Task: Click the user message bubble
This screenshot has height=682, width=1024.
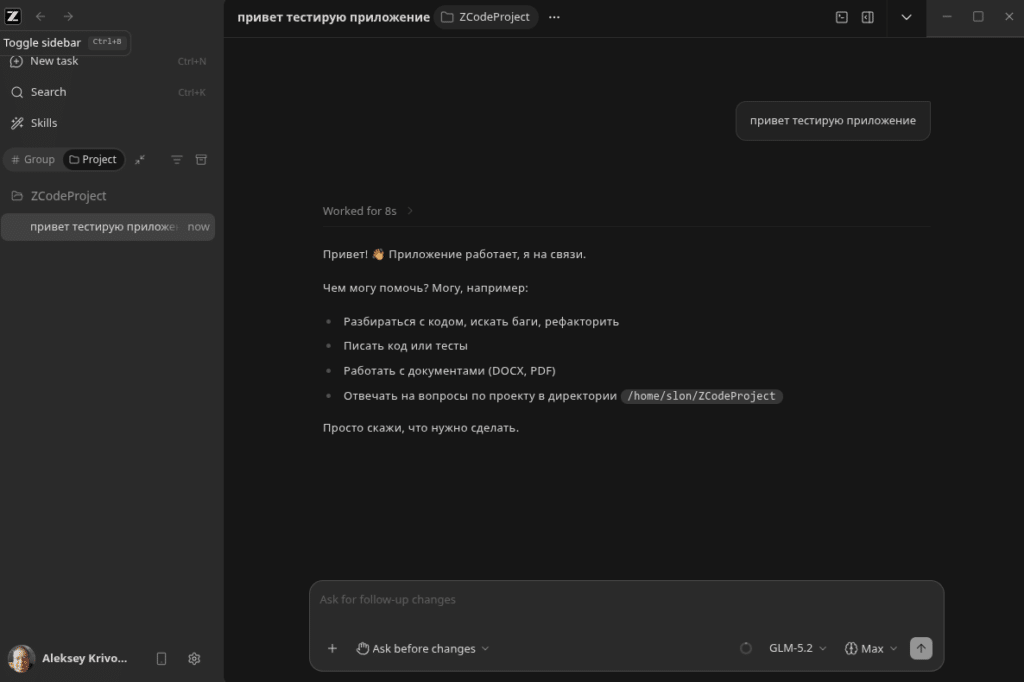Action: pos(833,121)
